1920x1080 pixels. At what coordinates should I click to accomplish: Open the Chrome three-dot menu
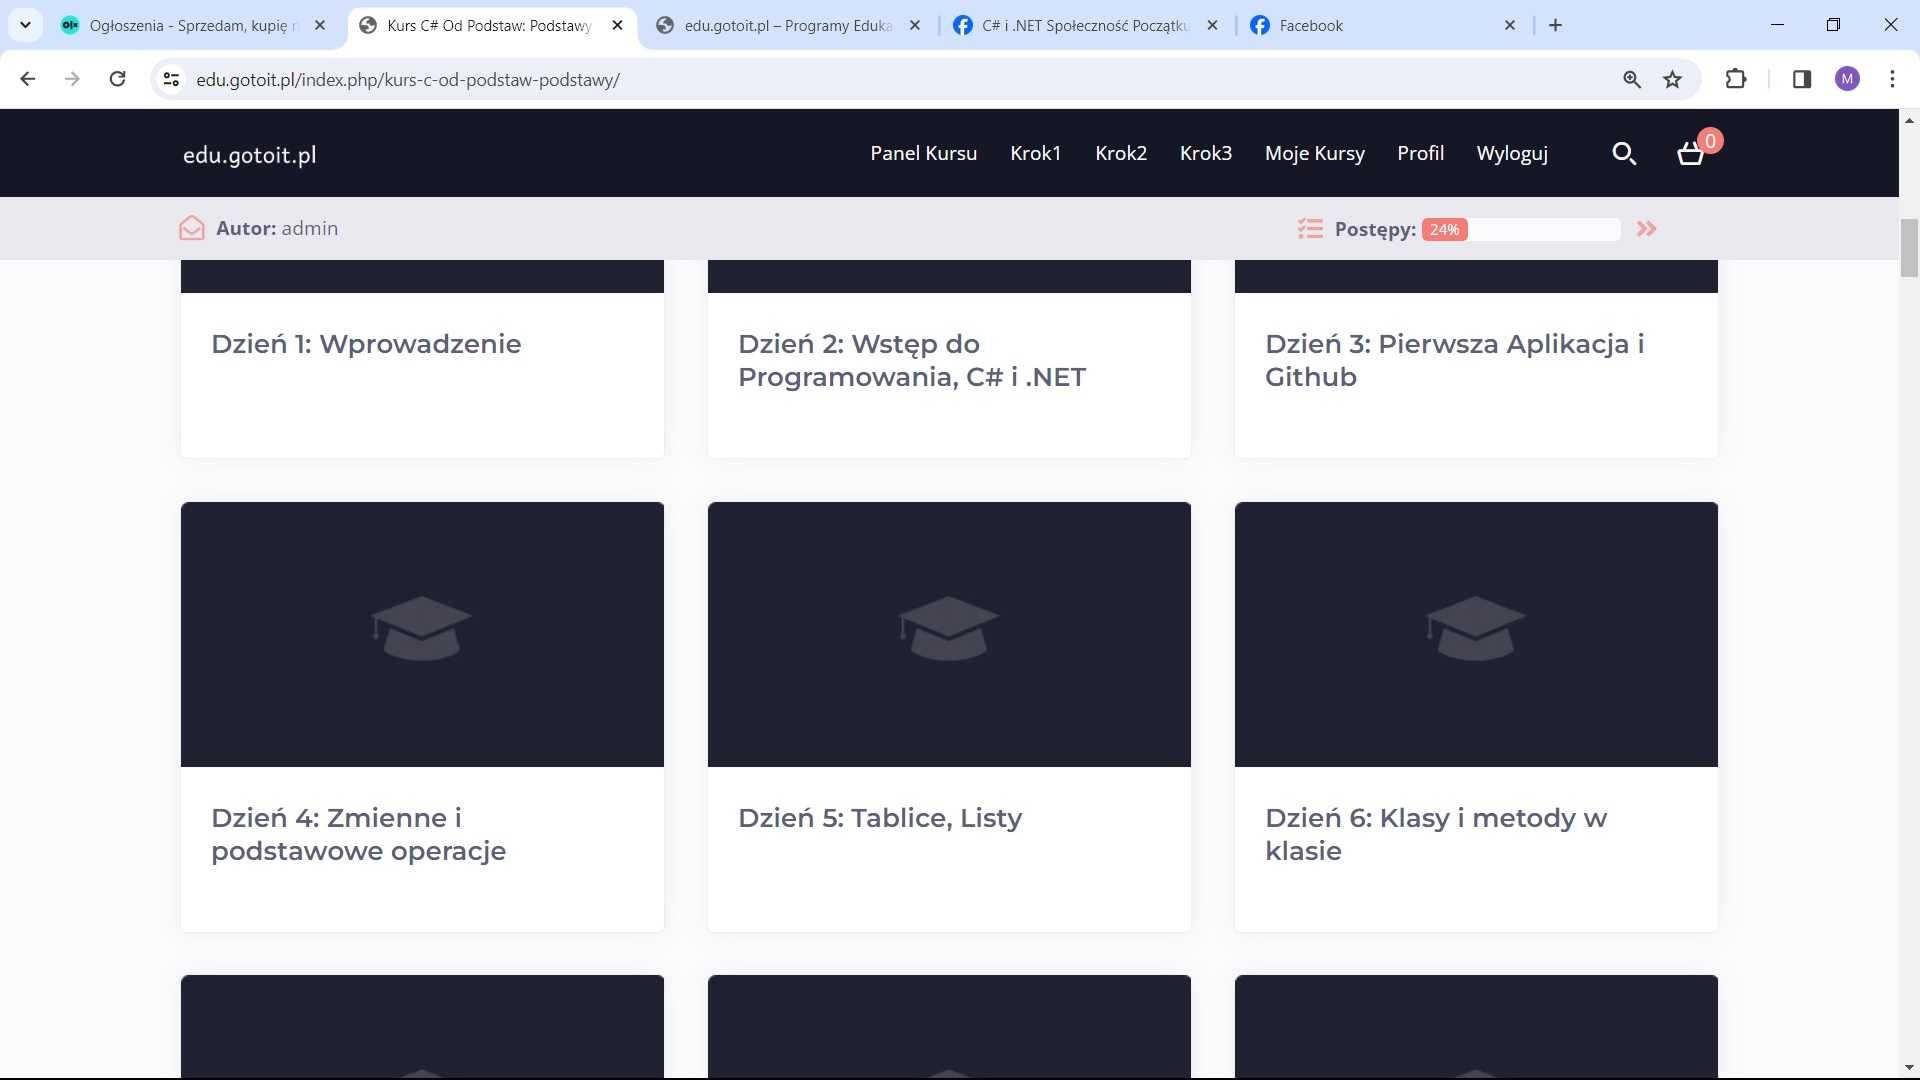point(1892,79)
